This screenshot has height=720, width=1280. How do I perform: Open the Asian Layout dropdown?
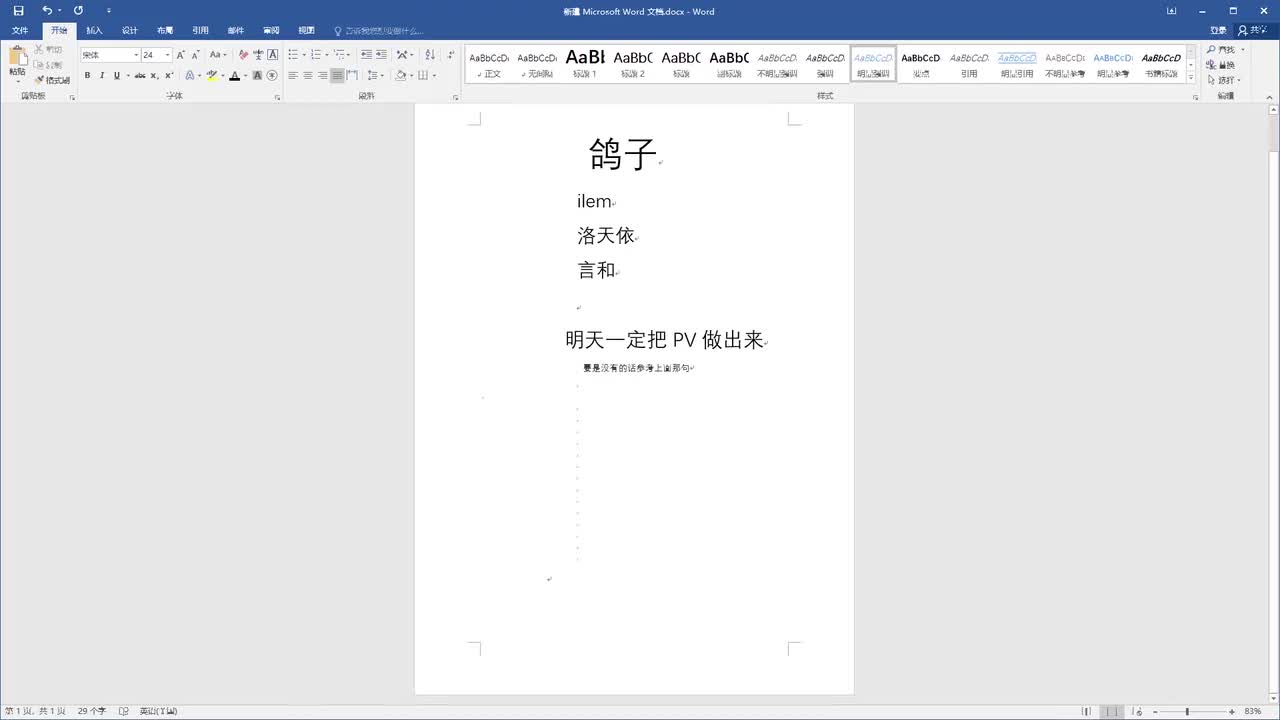(403, 55)
